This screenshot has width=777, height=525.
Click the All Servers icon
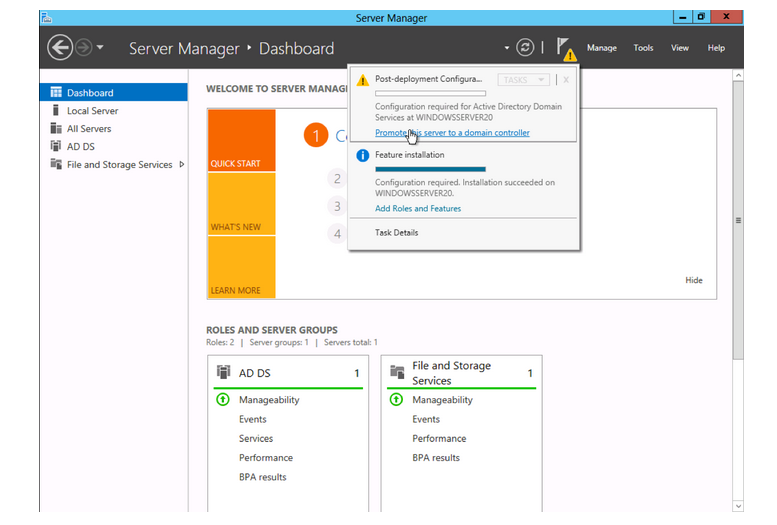point(56,129)
